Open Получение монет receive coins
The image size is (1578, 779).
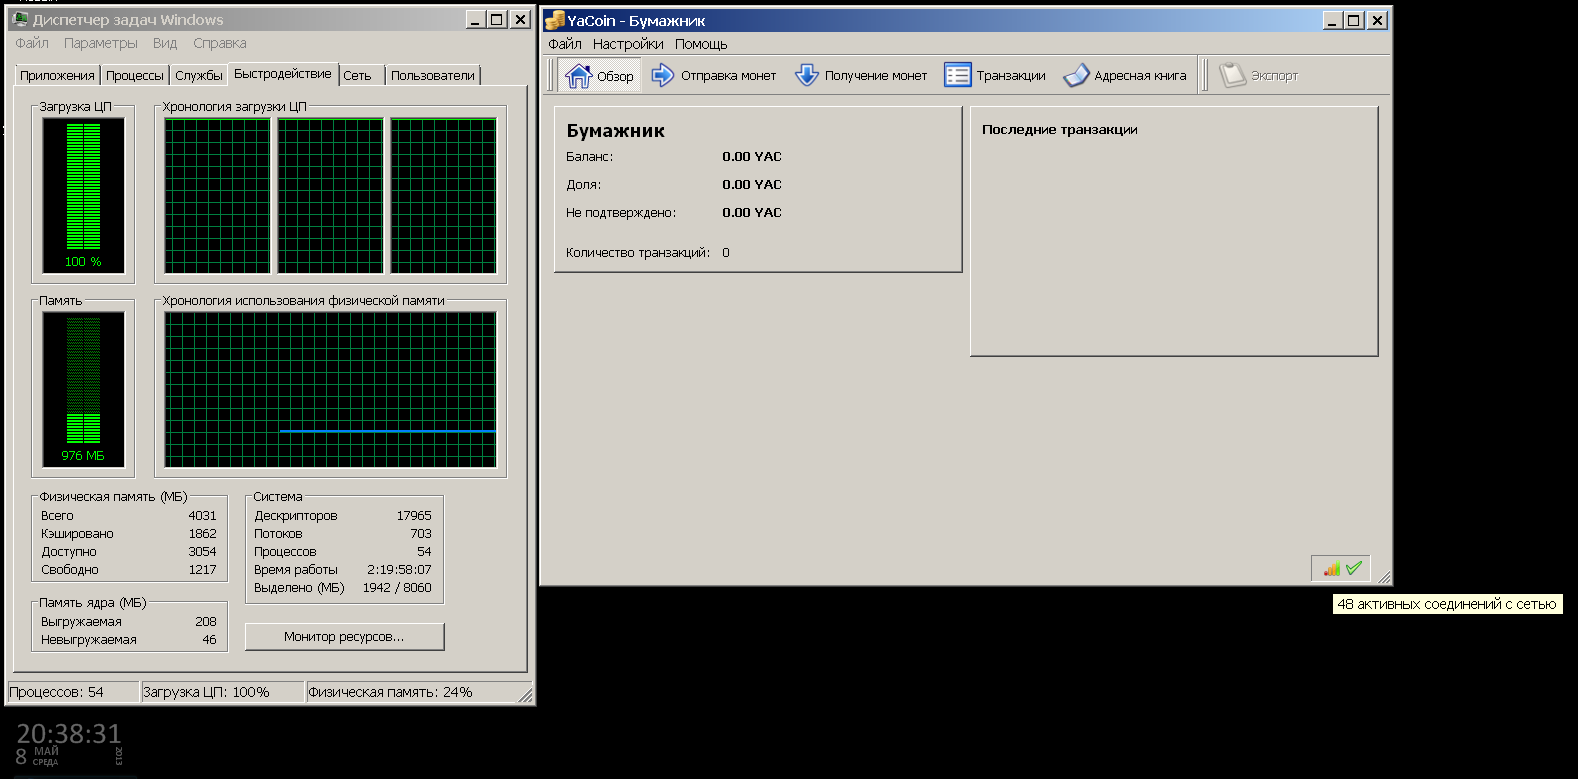click(x=861, y=75)
